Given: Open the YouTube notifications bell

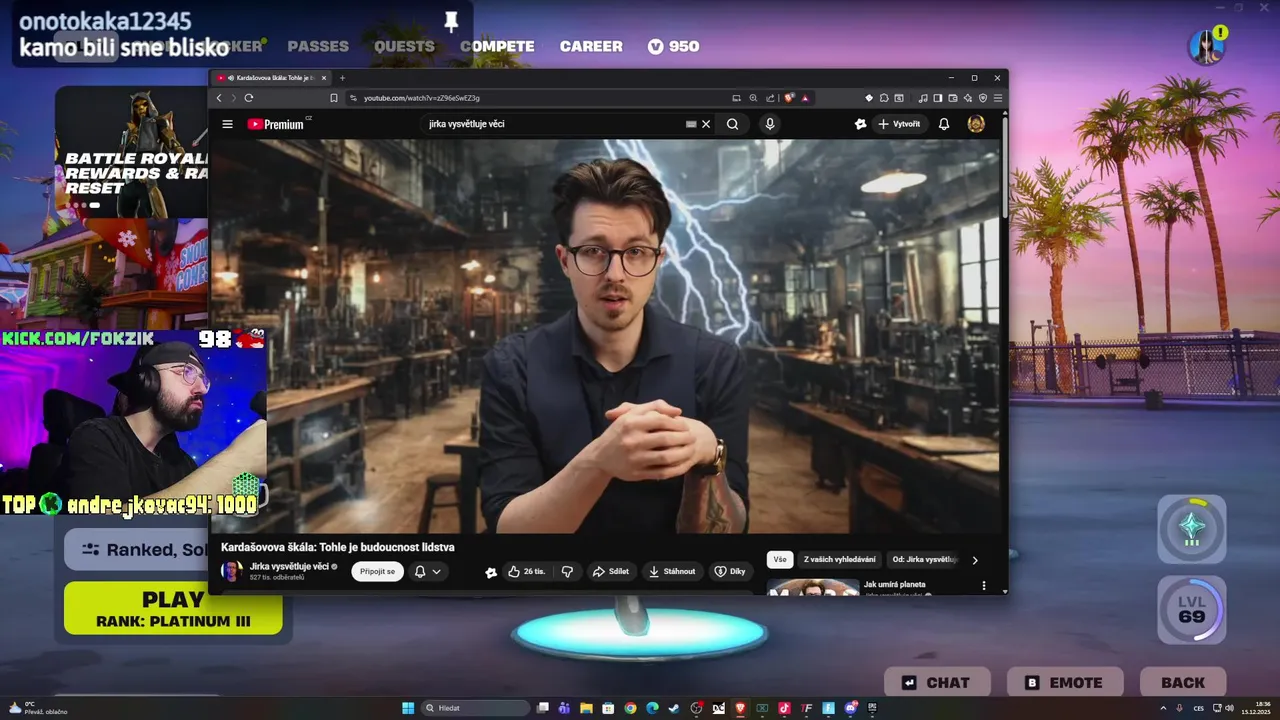Looking at the screenshot, I should (943, 124).
